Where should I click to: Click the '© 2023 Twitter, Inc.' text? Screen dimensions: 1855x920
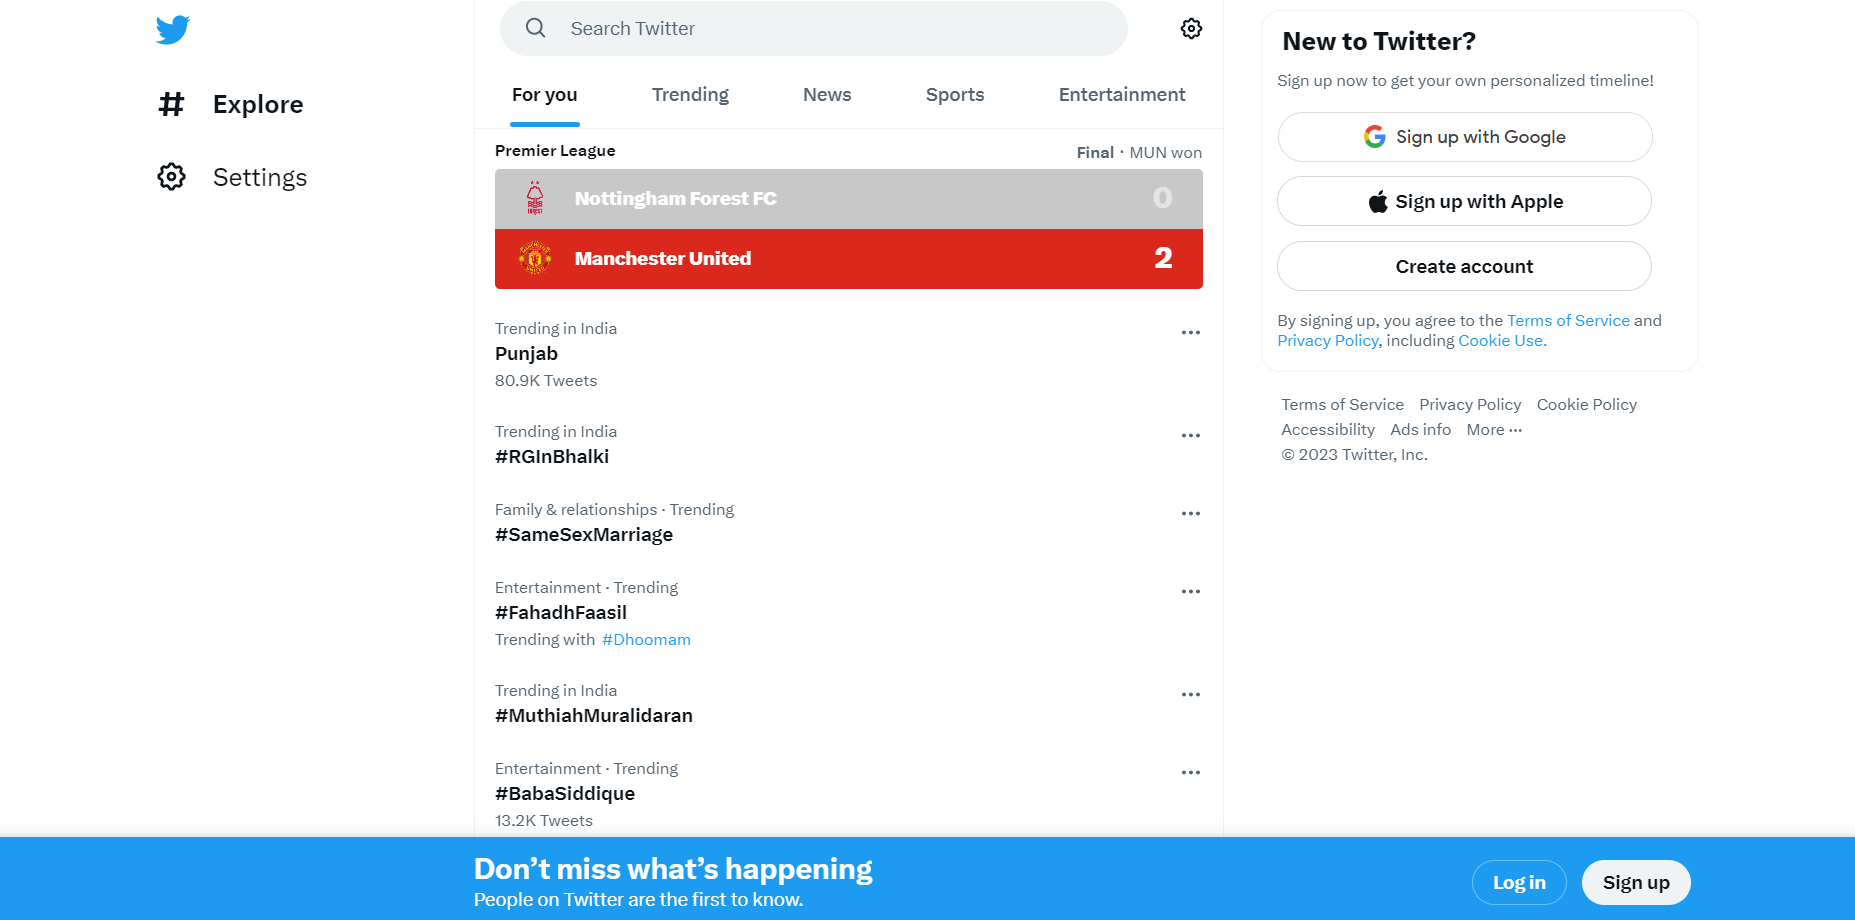click(1355, 454)
